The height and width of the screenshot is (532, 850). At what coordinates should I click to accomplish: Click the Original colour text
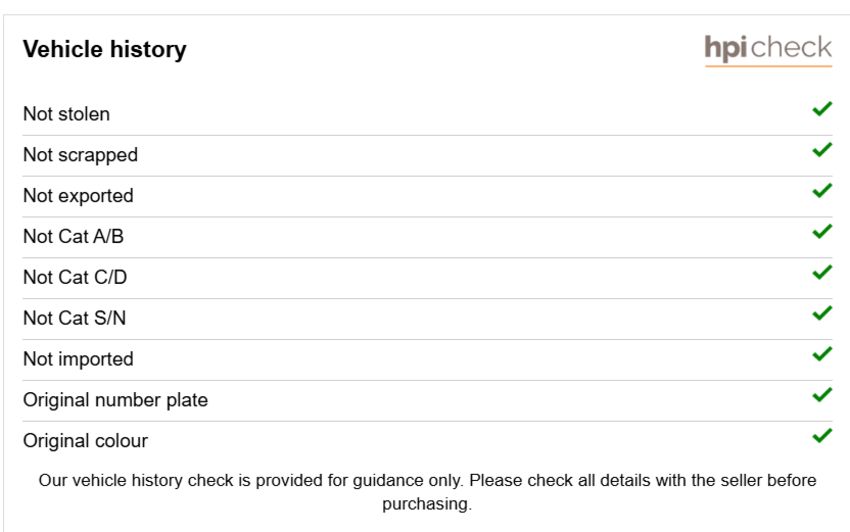click(x=86, y=441)
